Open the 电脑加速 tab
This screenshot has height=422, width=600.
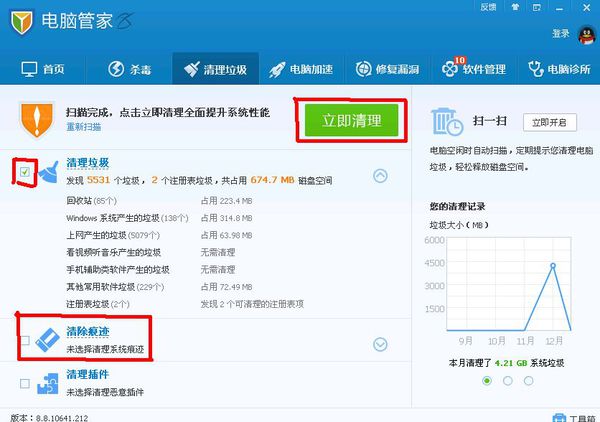(x=301, y=69)
